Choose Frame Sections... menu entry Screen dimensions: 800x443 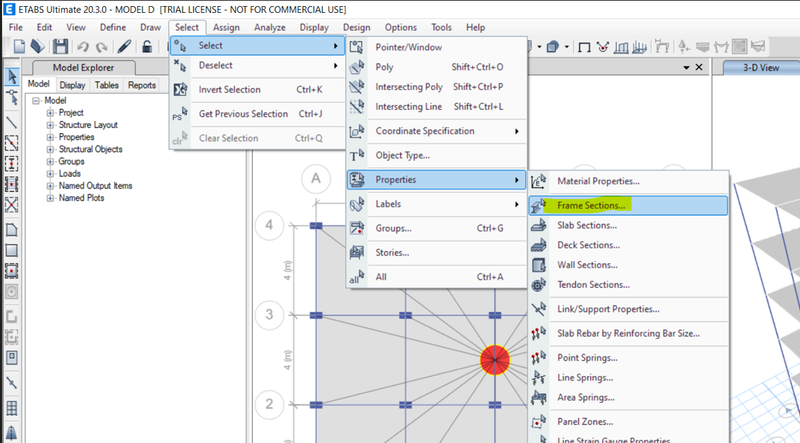coord(629,206)
